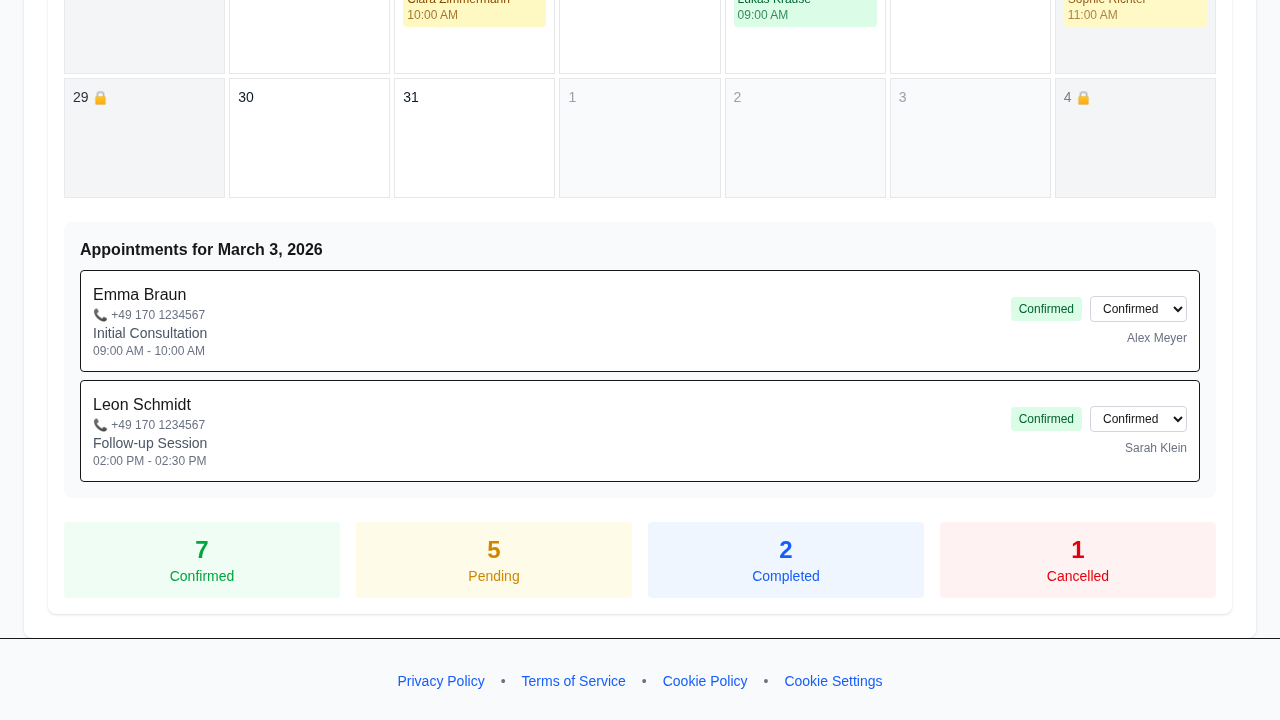1280x720 pixels.
Task: Open the Terms of Service link
Action: (x=573, y=681)
